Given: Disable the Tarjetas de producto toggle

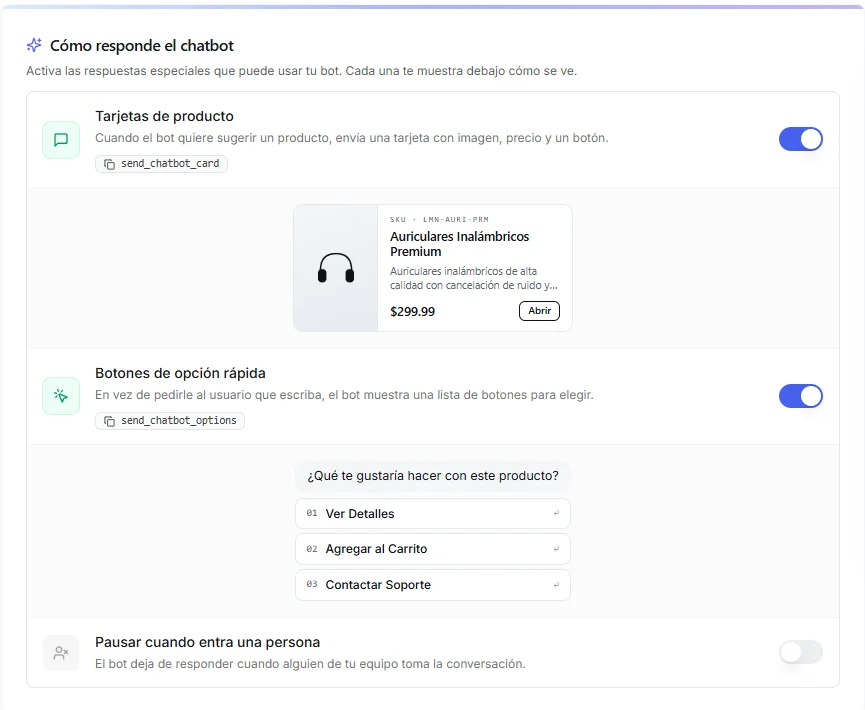Looking at the screenshot, I should coord(800,139).
